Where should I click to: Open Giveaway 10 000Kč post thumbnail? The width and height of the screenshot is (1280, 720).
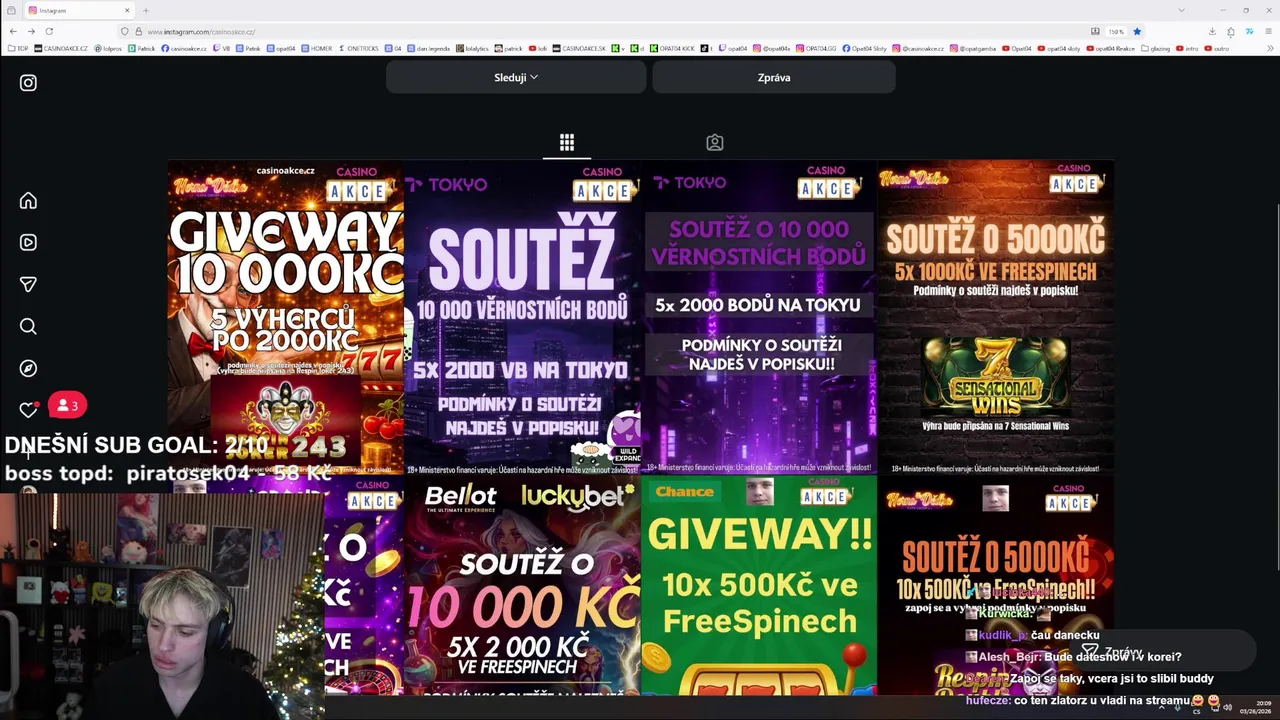pos(285,317)
